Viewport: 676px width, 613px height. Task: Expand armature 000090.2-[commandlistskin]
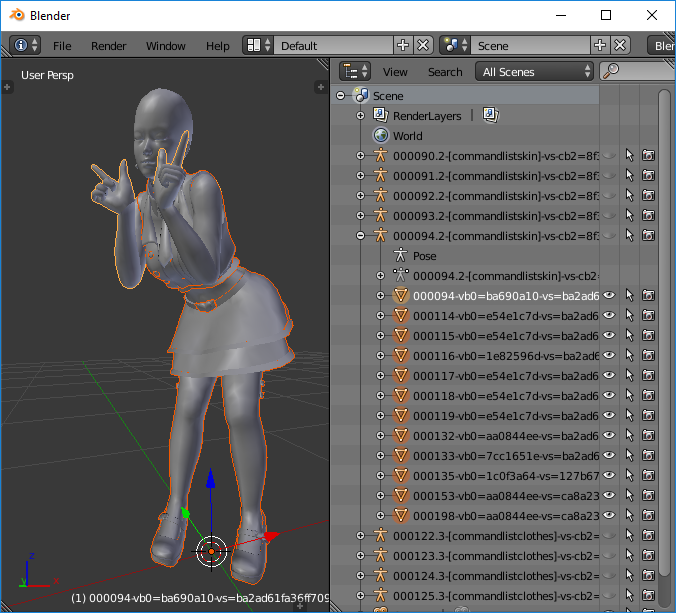coord(360,156)
